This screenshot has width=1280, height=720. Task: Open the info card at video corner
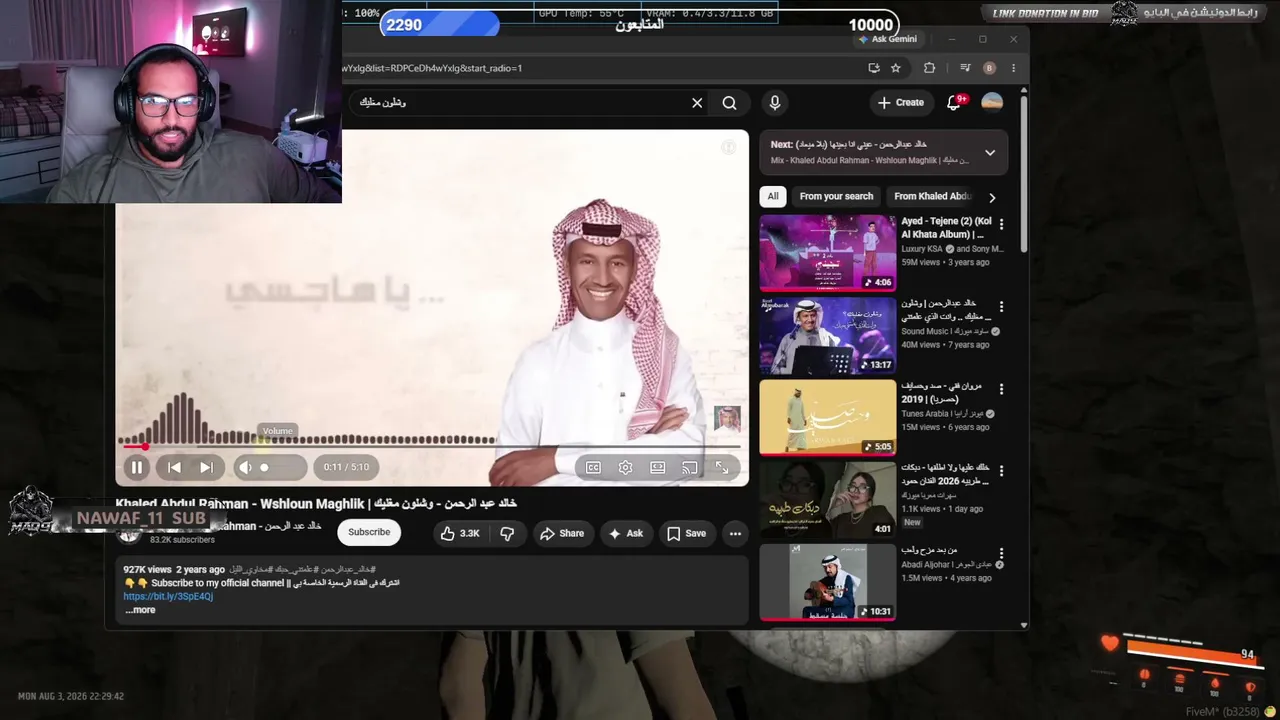[729, 148]
